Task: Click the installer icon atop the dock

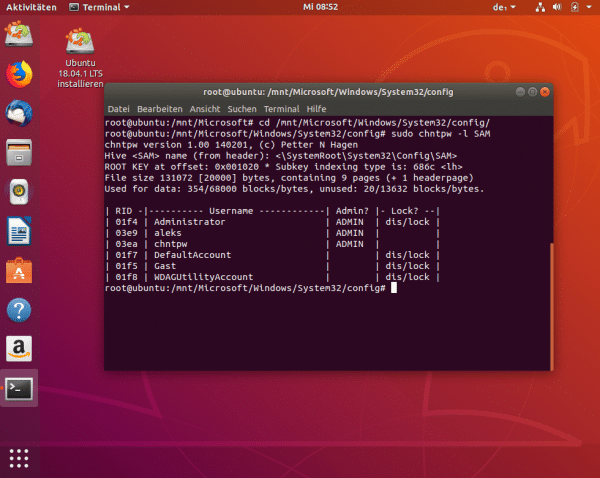Action: (x=19, y=35)
